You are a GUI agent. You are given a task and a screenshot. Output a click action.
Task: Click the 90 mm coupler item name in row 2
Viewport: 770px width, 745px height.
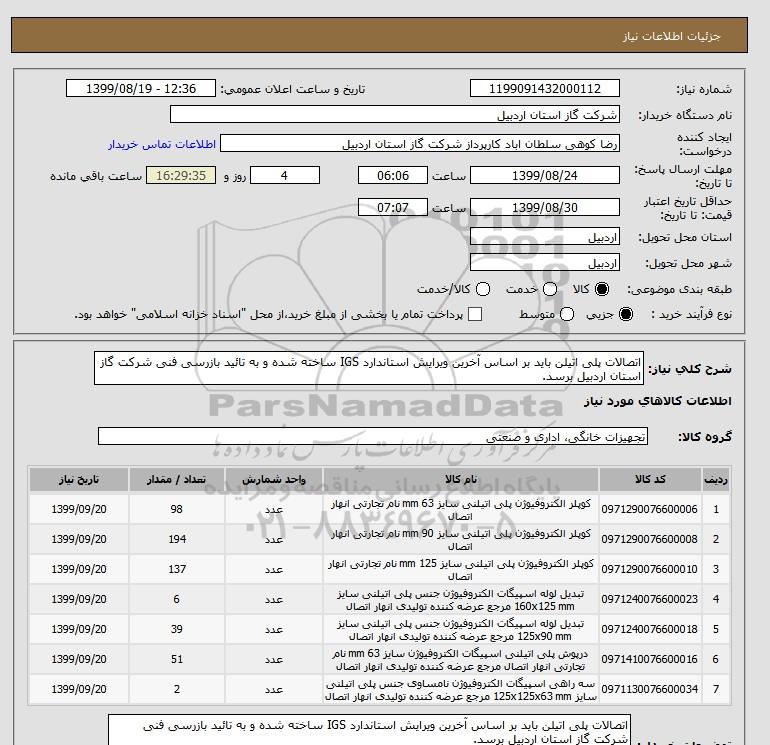click(461, 540)
